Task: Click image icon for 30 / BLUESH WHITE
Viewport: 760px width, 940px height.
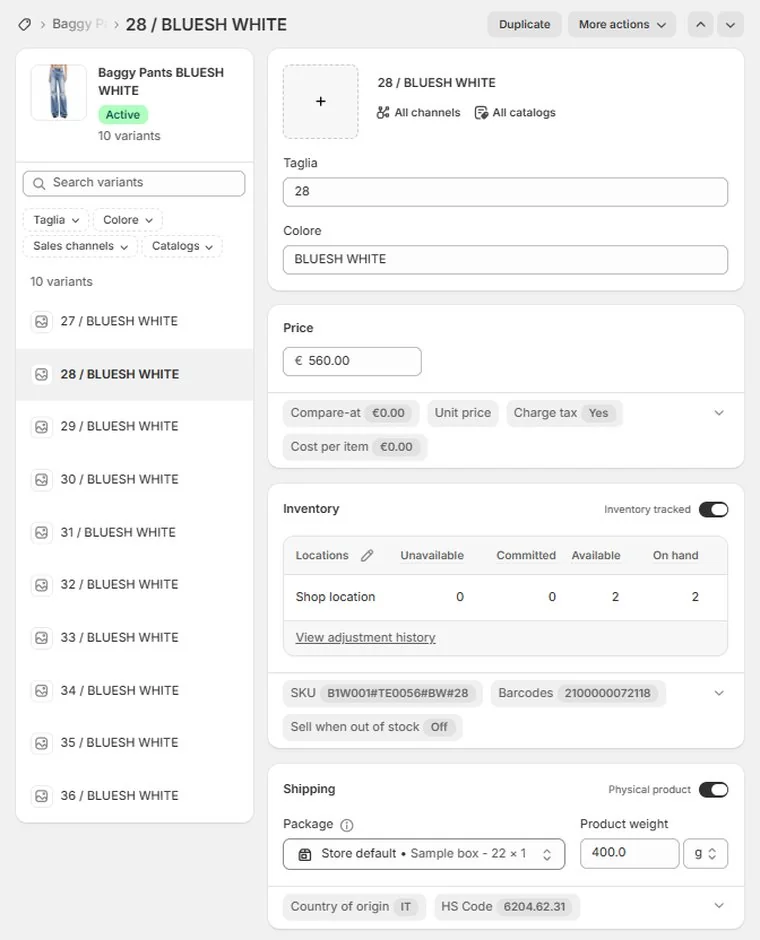Action: coord(41,480)
